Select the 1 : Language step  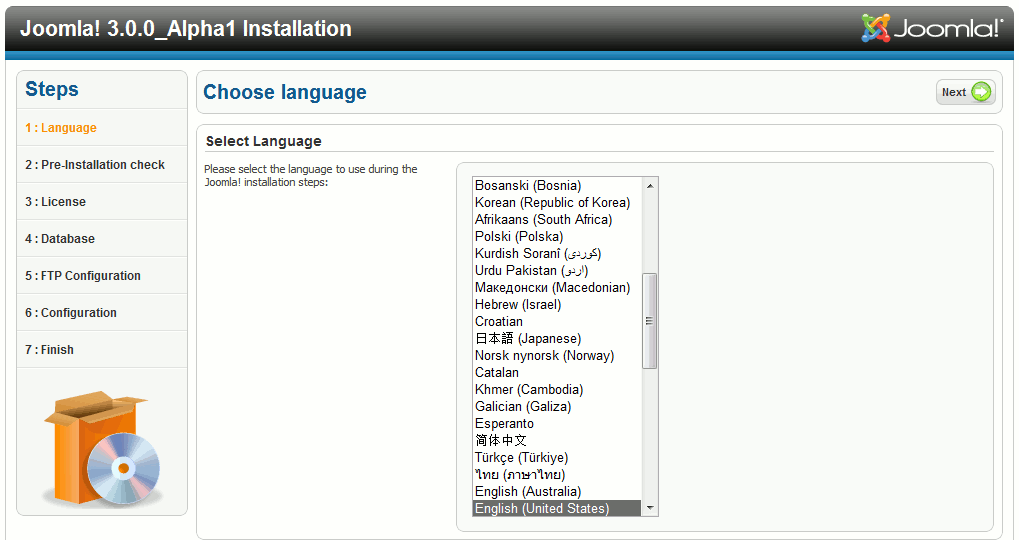pyautogui.click(x=61, y=128)
